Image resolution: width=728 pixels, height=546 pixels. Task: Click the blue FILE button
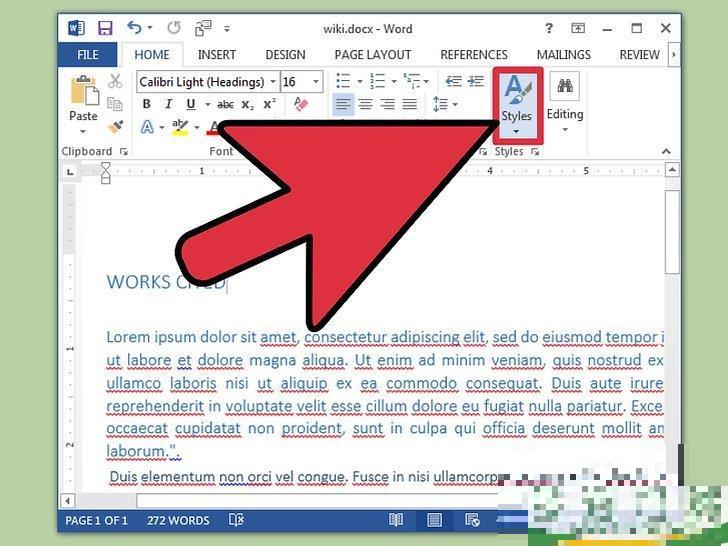[x=88, y=55]
